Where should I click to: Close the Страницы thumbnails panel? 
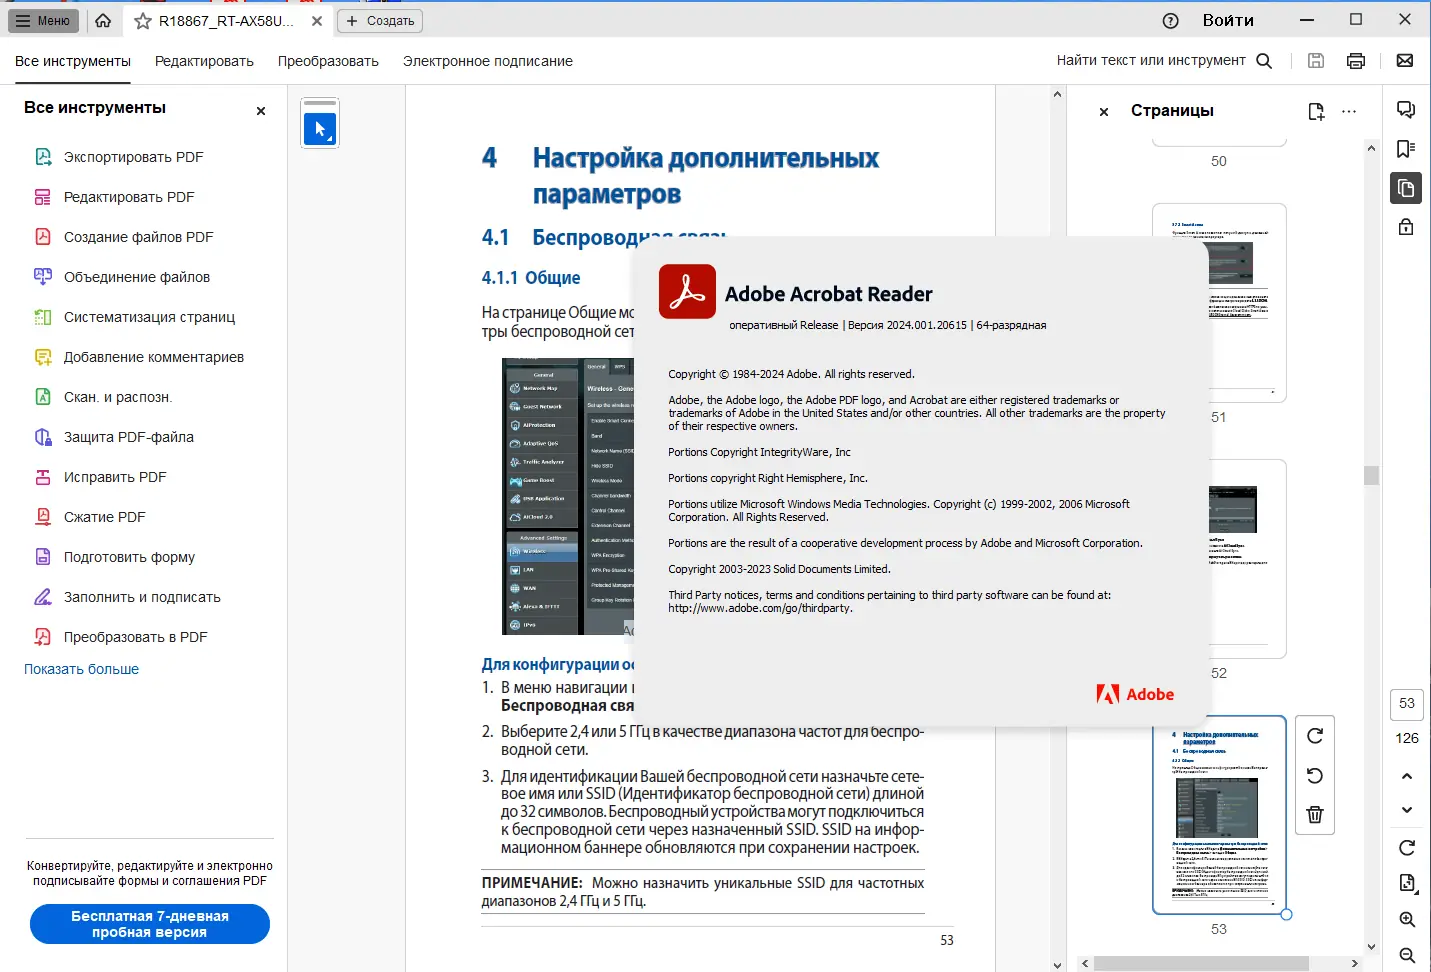(x=1104, y=112)
